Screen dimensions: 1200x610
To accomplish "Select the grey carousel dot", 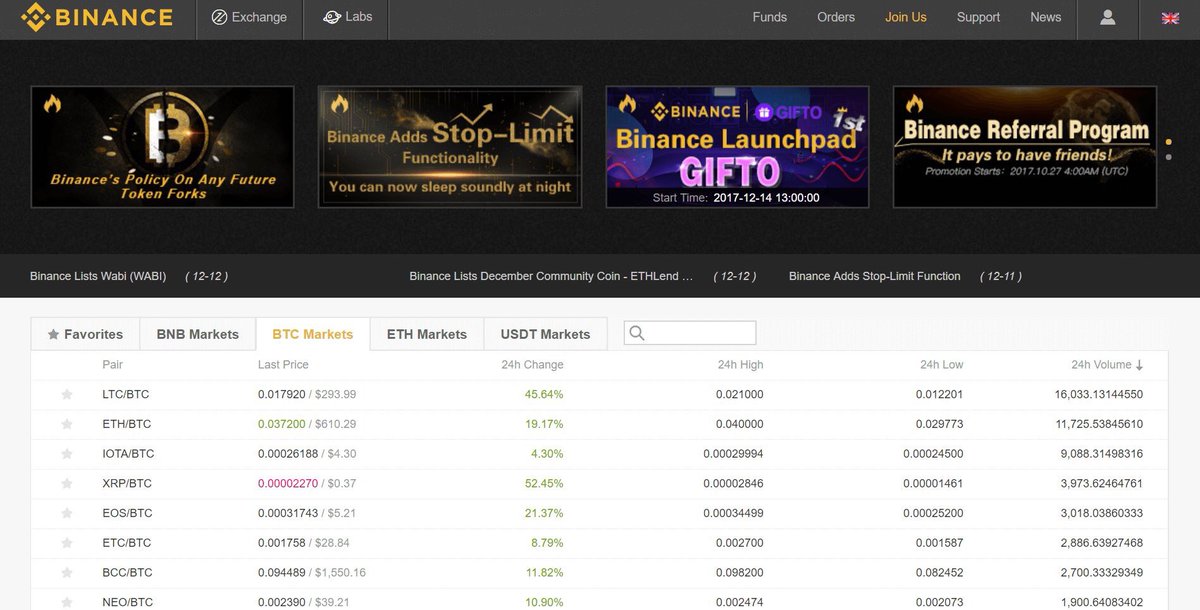I will click(1168, 157).
